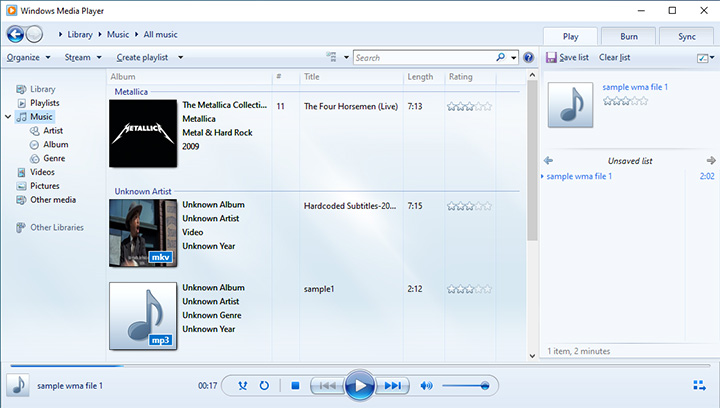Viewport: 720px width, 408px height.
Task: Click Clear list
Action: (x=614, y=57)
